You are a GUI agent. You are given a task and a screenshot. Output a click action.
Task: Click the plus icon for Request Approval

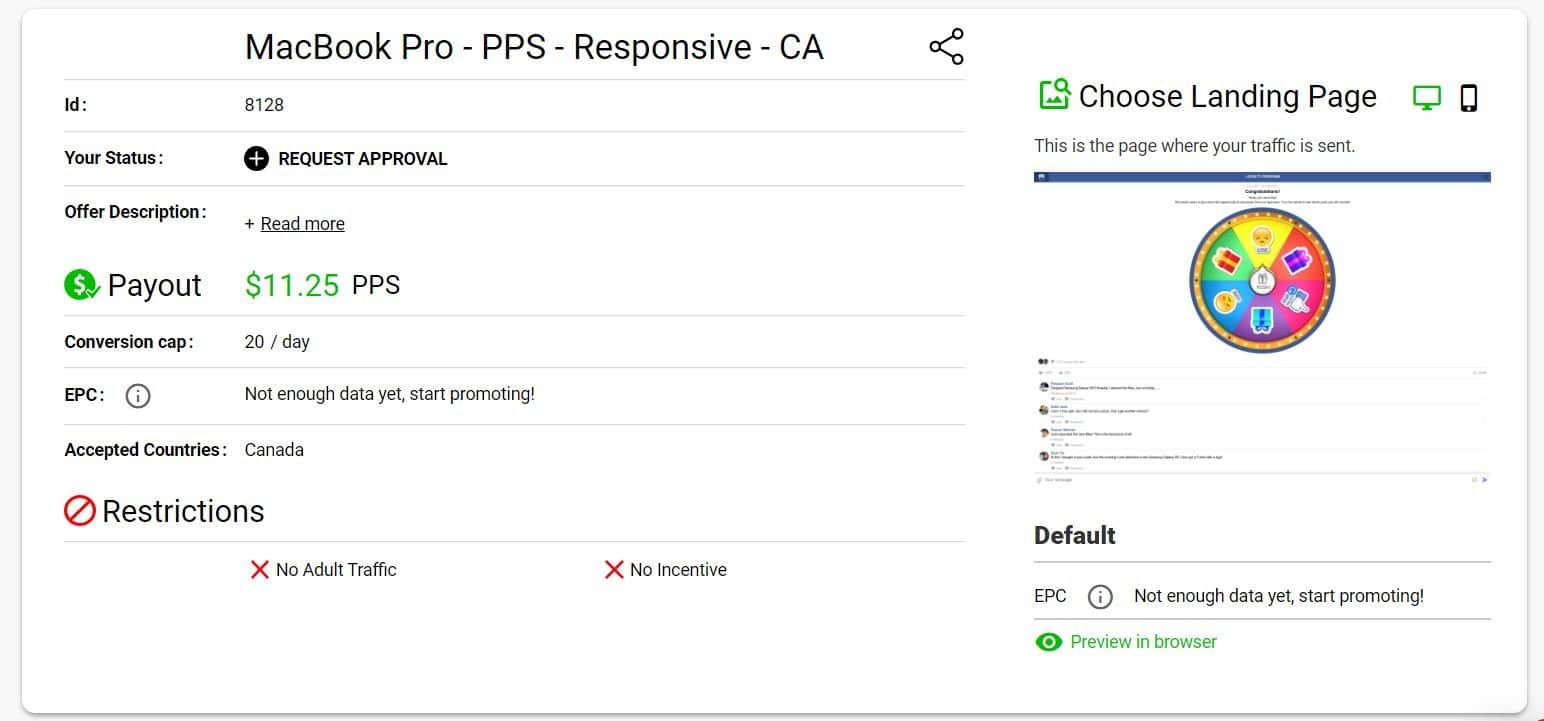(x=256, y=158)
